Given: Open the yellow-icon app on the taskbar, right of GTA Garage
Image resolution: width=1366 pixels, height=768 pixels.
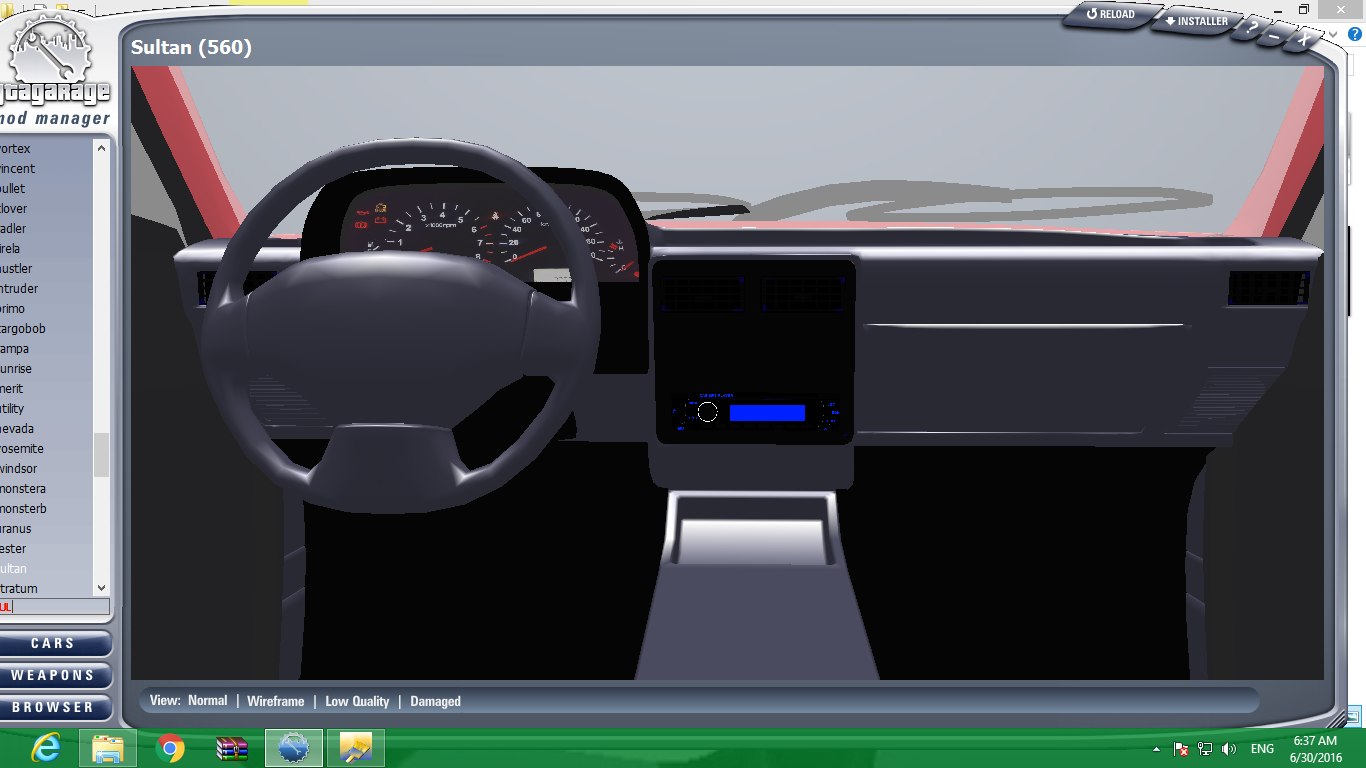Looking at the screenshot, I should point(356,748).
